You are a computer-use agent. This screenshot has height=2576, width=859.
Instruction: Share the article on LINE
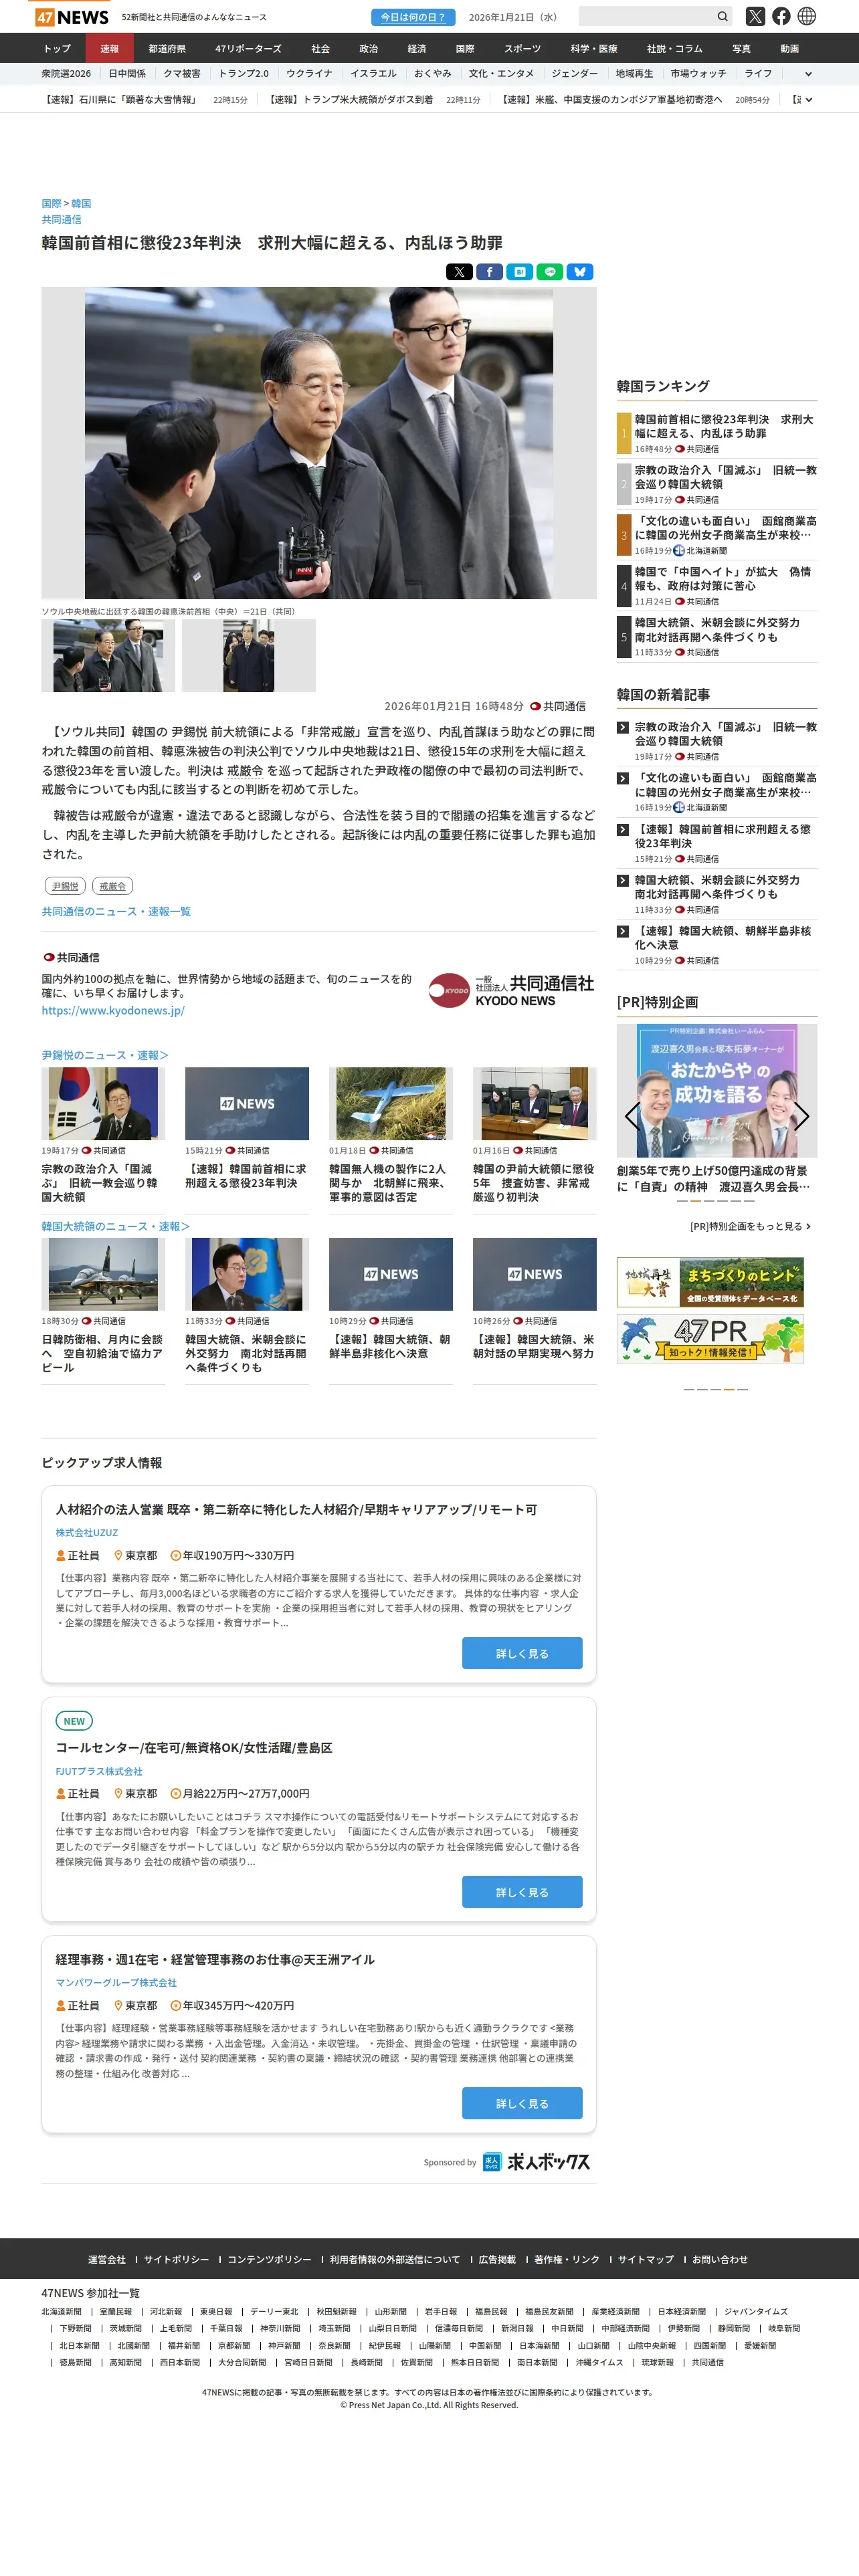tap(549, 272)
